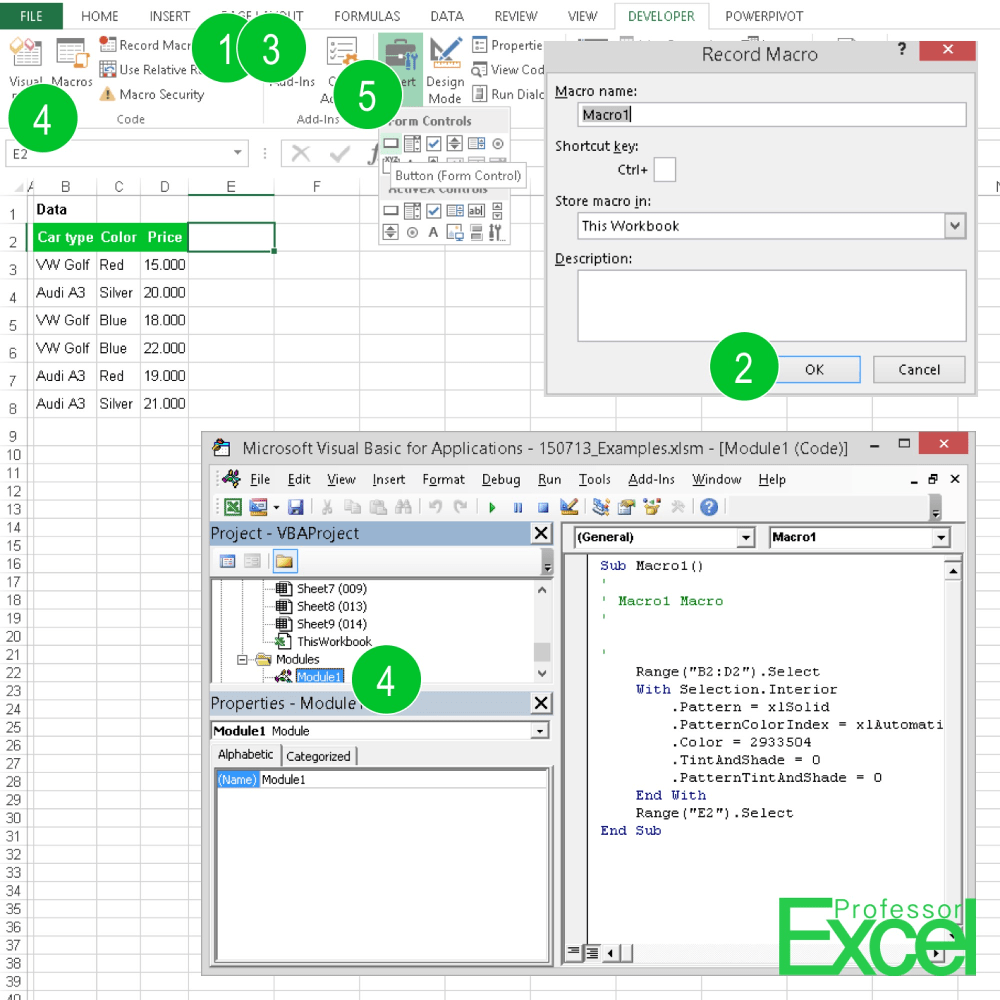Image resolution: width=1000 pixels, height=1000 pixels.
Task: Open the FILE tab
Action: coord(31,16)
